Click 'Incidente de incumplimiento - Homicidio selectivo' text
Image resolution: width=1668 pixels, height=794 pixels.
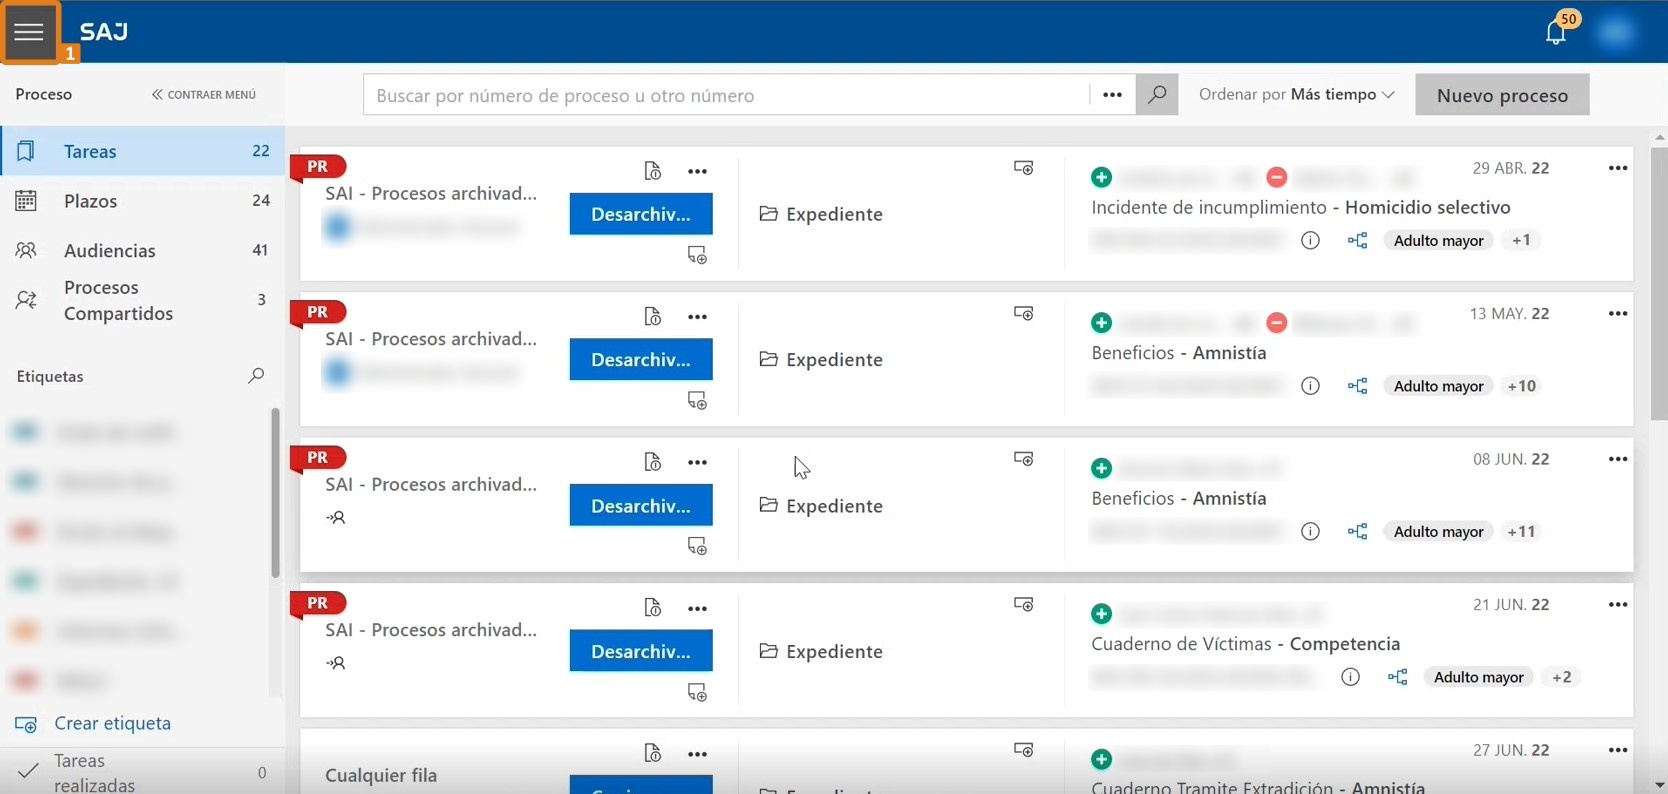coord(1301,207)
